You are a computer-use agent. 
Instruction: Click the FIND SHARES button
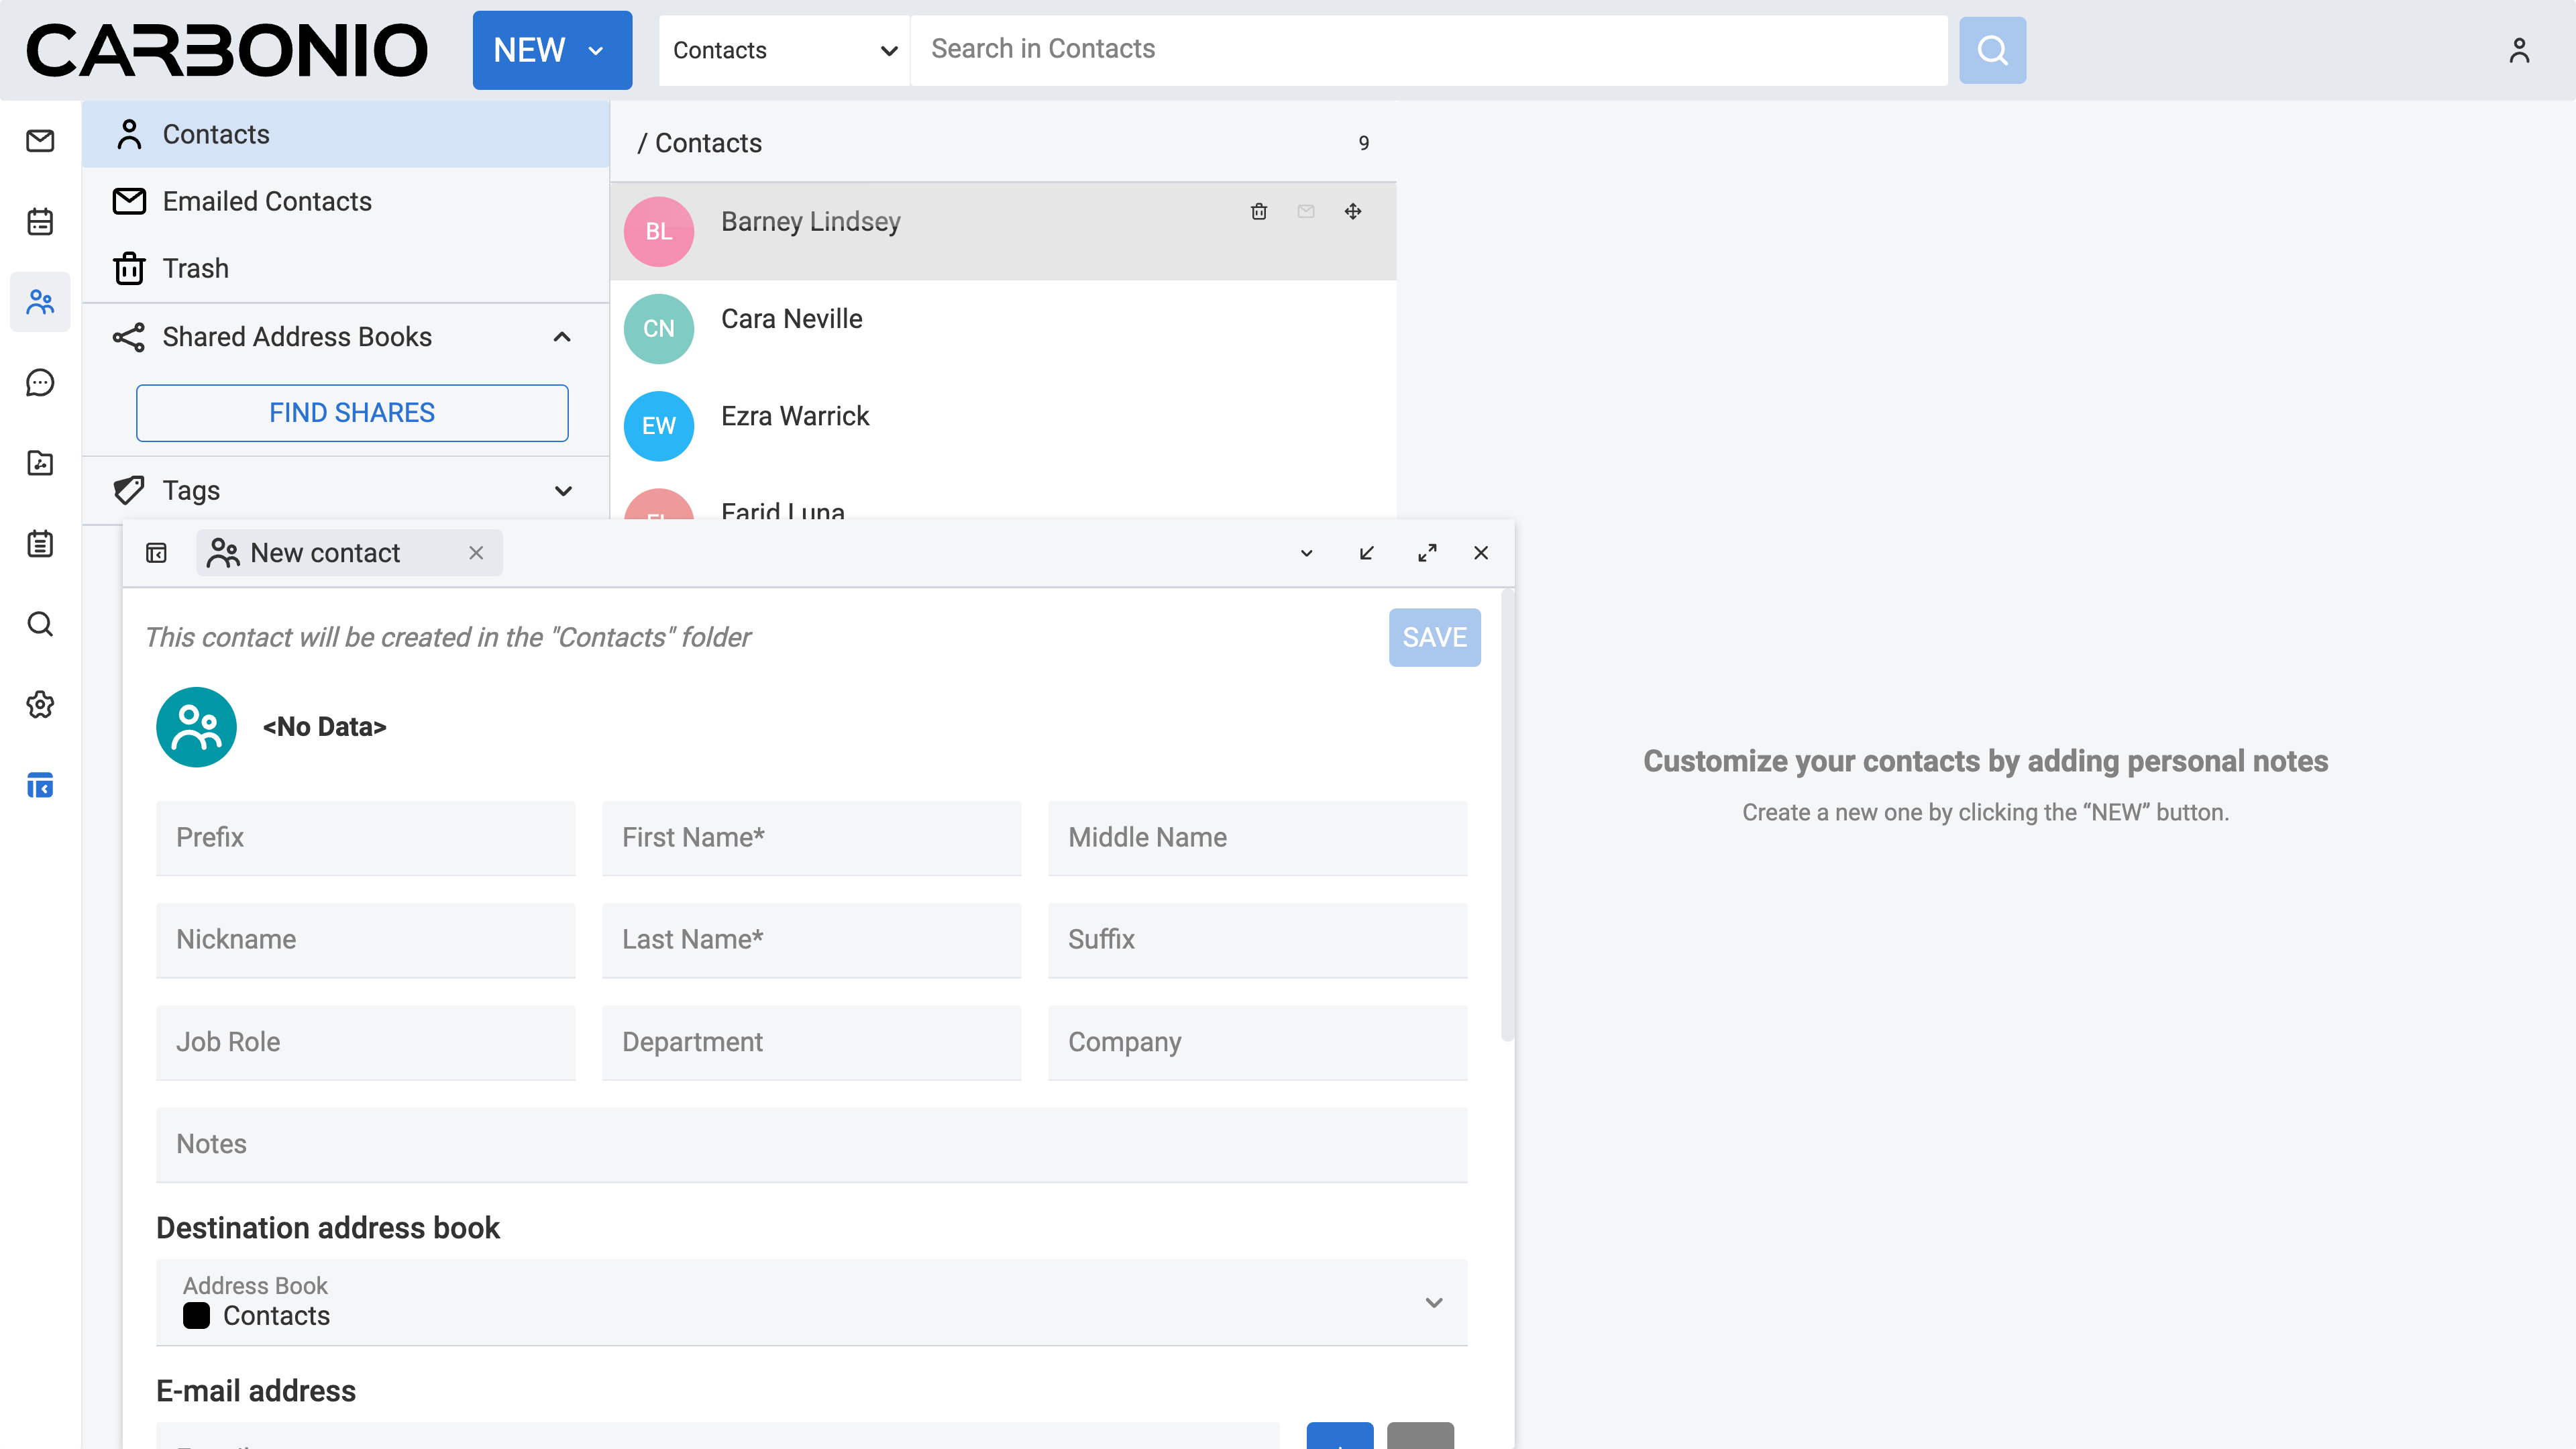pos(352,413)
